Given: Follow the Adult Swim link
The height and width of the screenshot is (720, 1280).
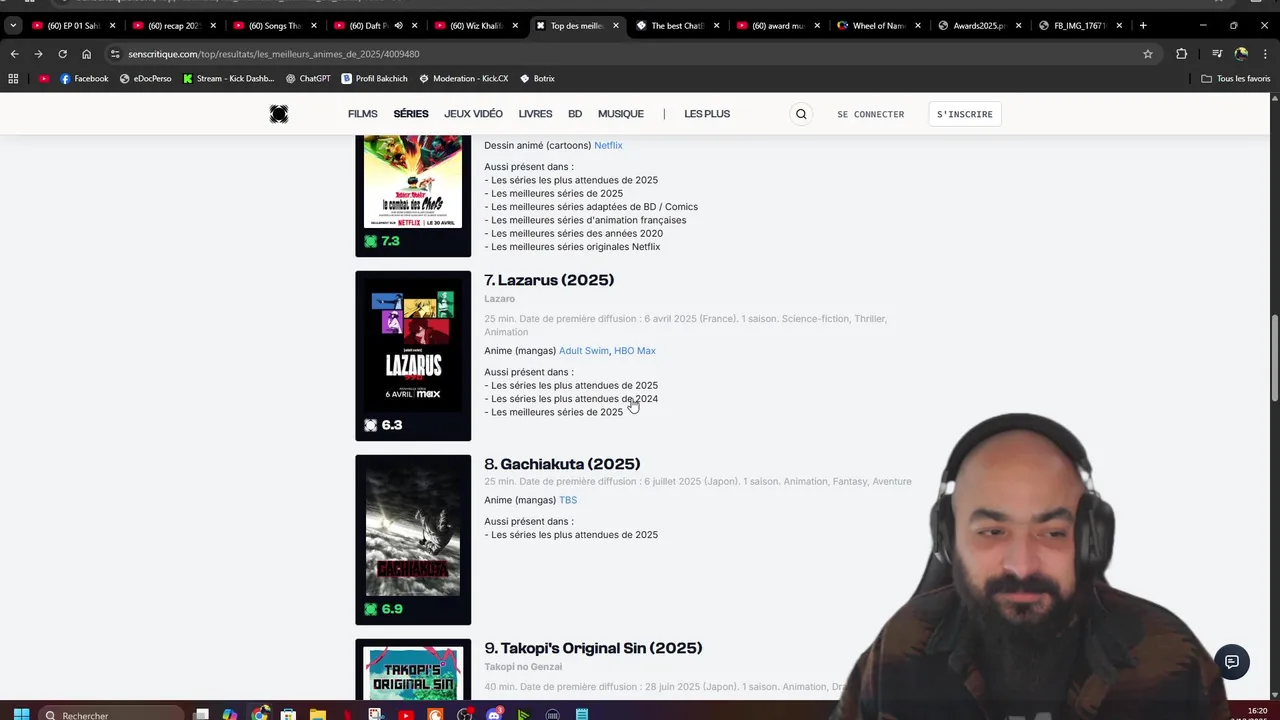Looking at the screenshot, I should (x=584, y=351).
